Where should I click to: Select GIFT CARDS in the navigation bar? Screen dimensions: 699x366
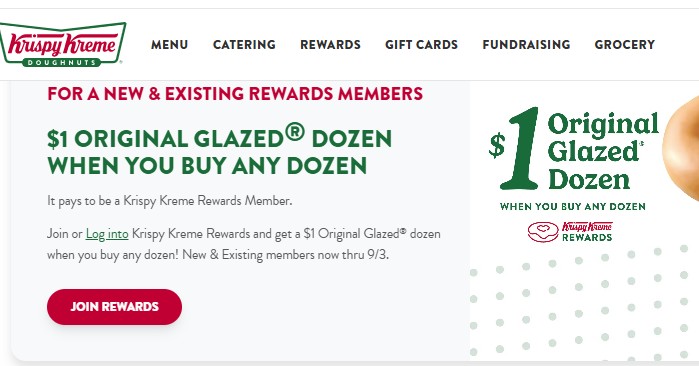click(421, 45)
